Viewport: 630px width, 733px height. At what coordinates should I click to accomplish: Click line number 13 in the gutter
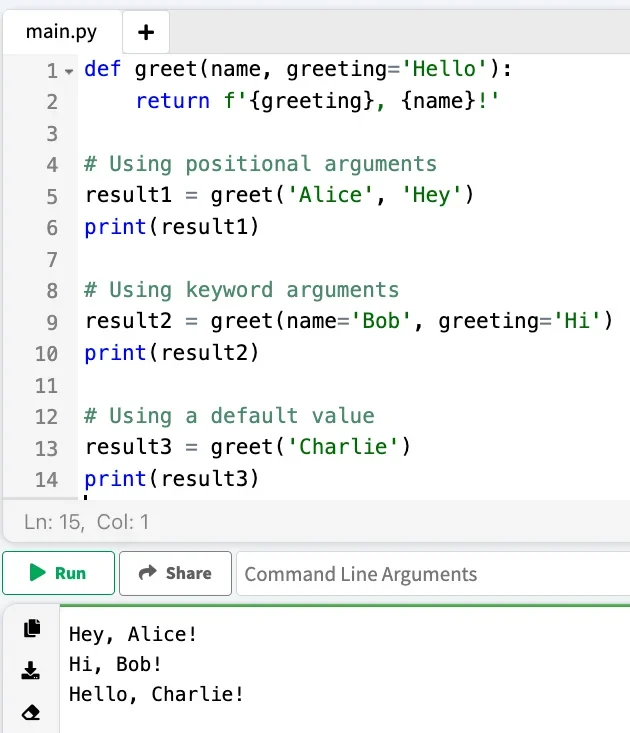46,448
